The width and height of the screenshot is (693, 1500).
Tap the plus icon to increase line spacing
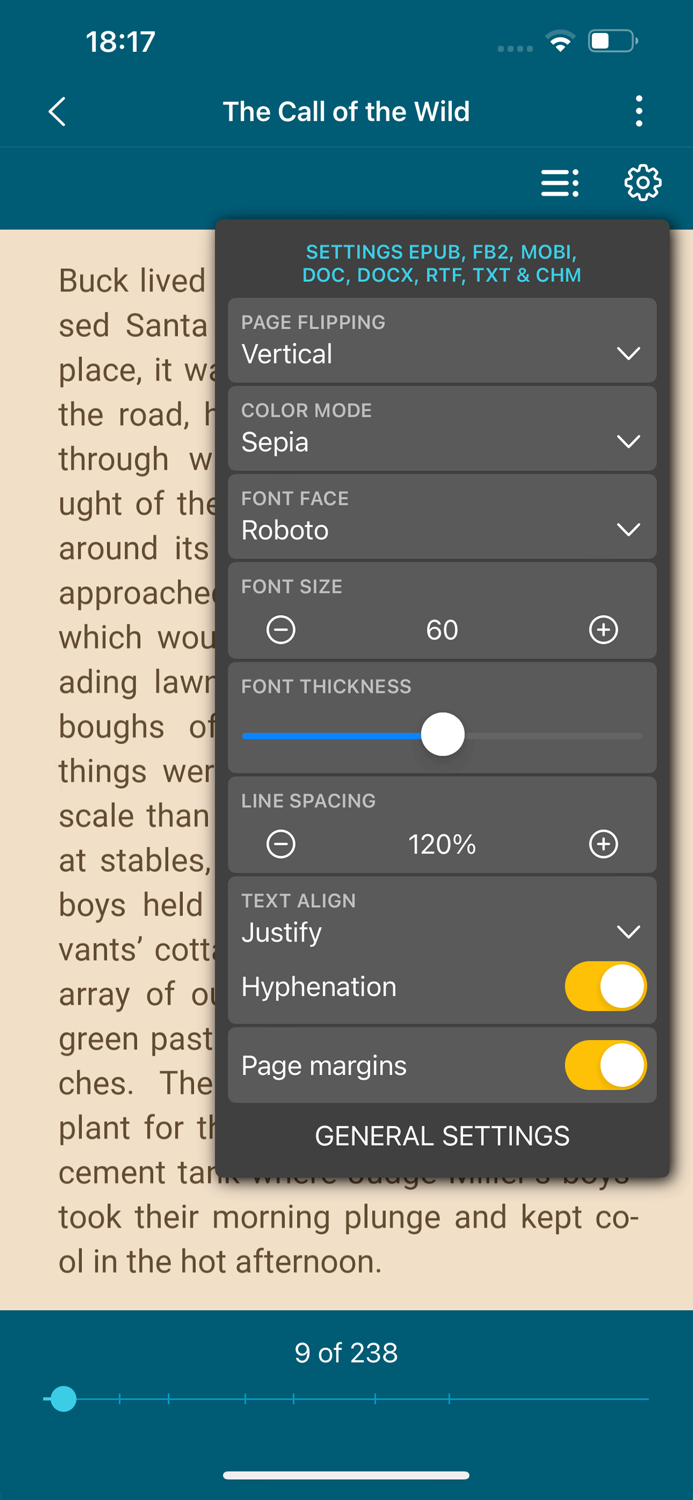603,844
